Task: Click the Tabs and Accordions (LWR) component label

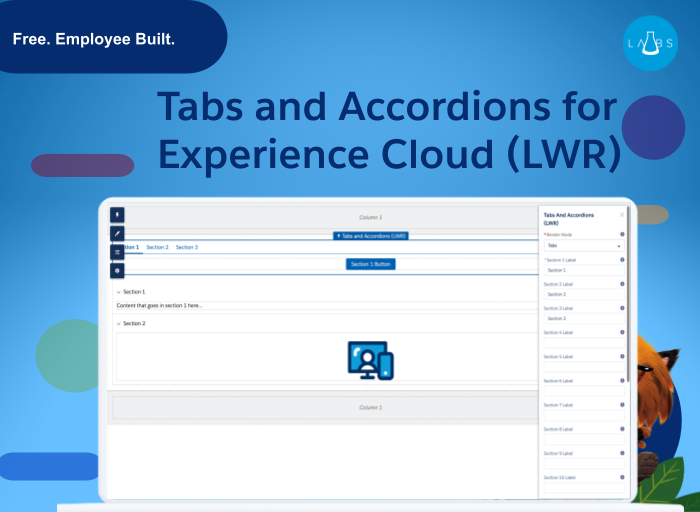Action: coord(371,236)
